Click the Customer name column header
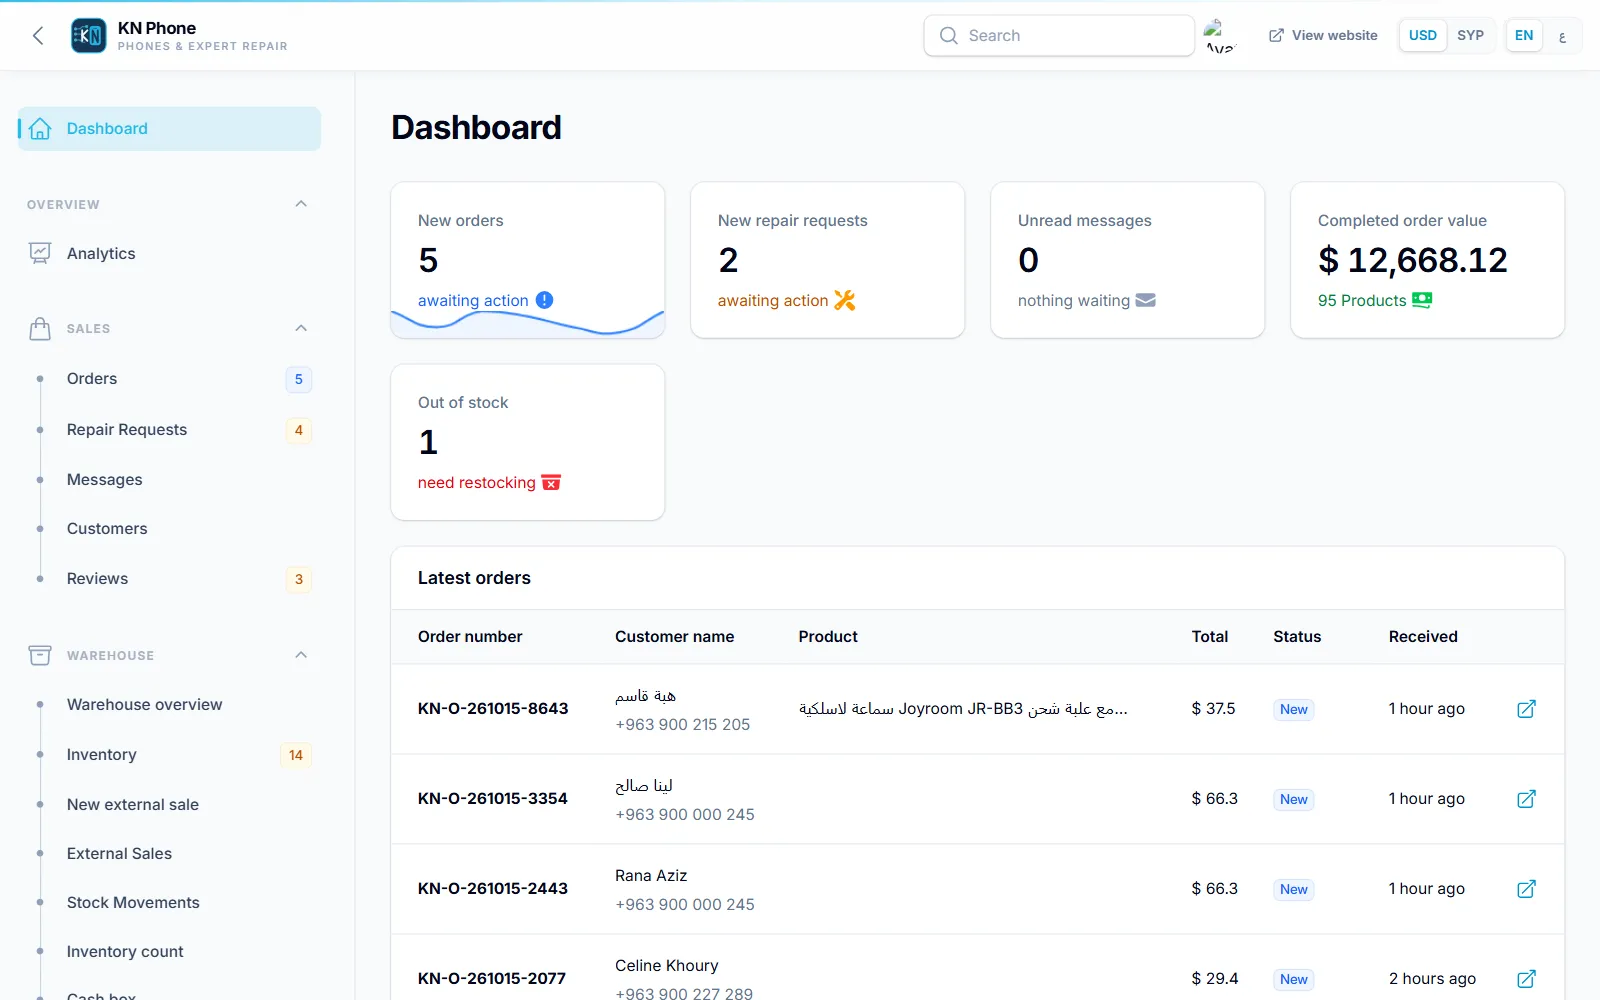The width and height of the screenshot is (1600, 1000). pos(674,637)
